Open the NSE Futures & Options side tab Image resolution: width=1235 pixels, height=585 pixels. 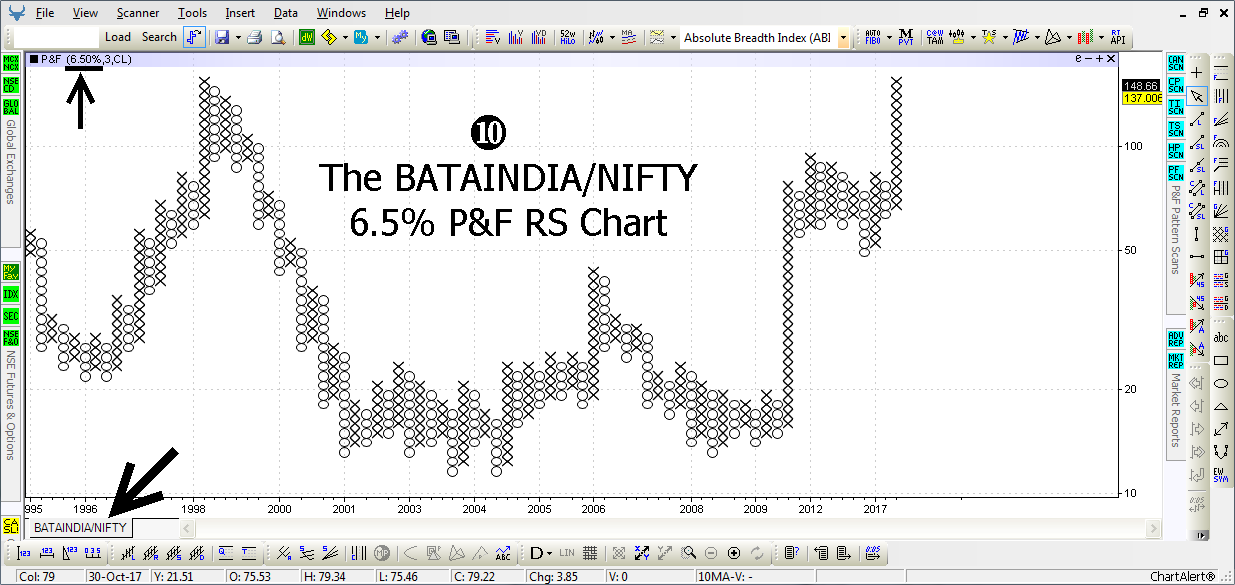pyautogui.click(x=11, y=405)
